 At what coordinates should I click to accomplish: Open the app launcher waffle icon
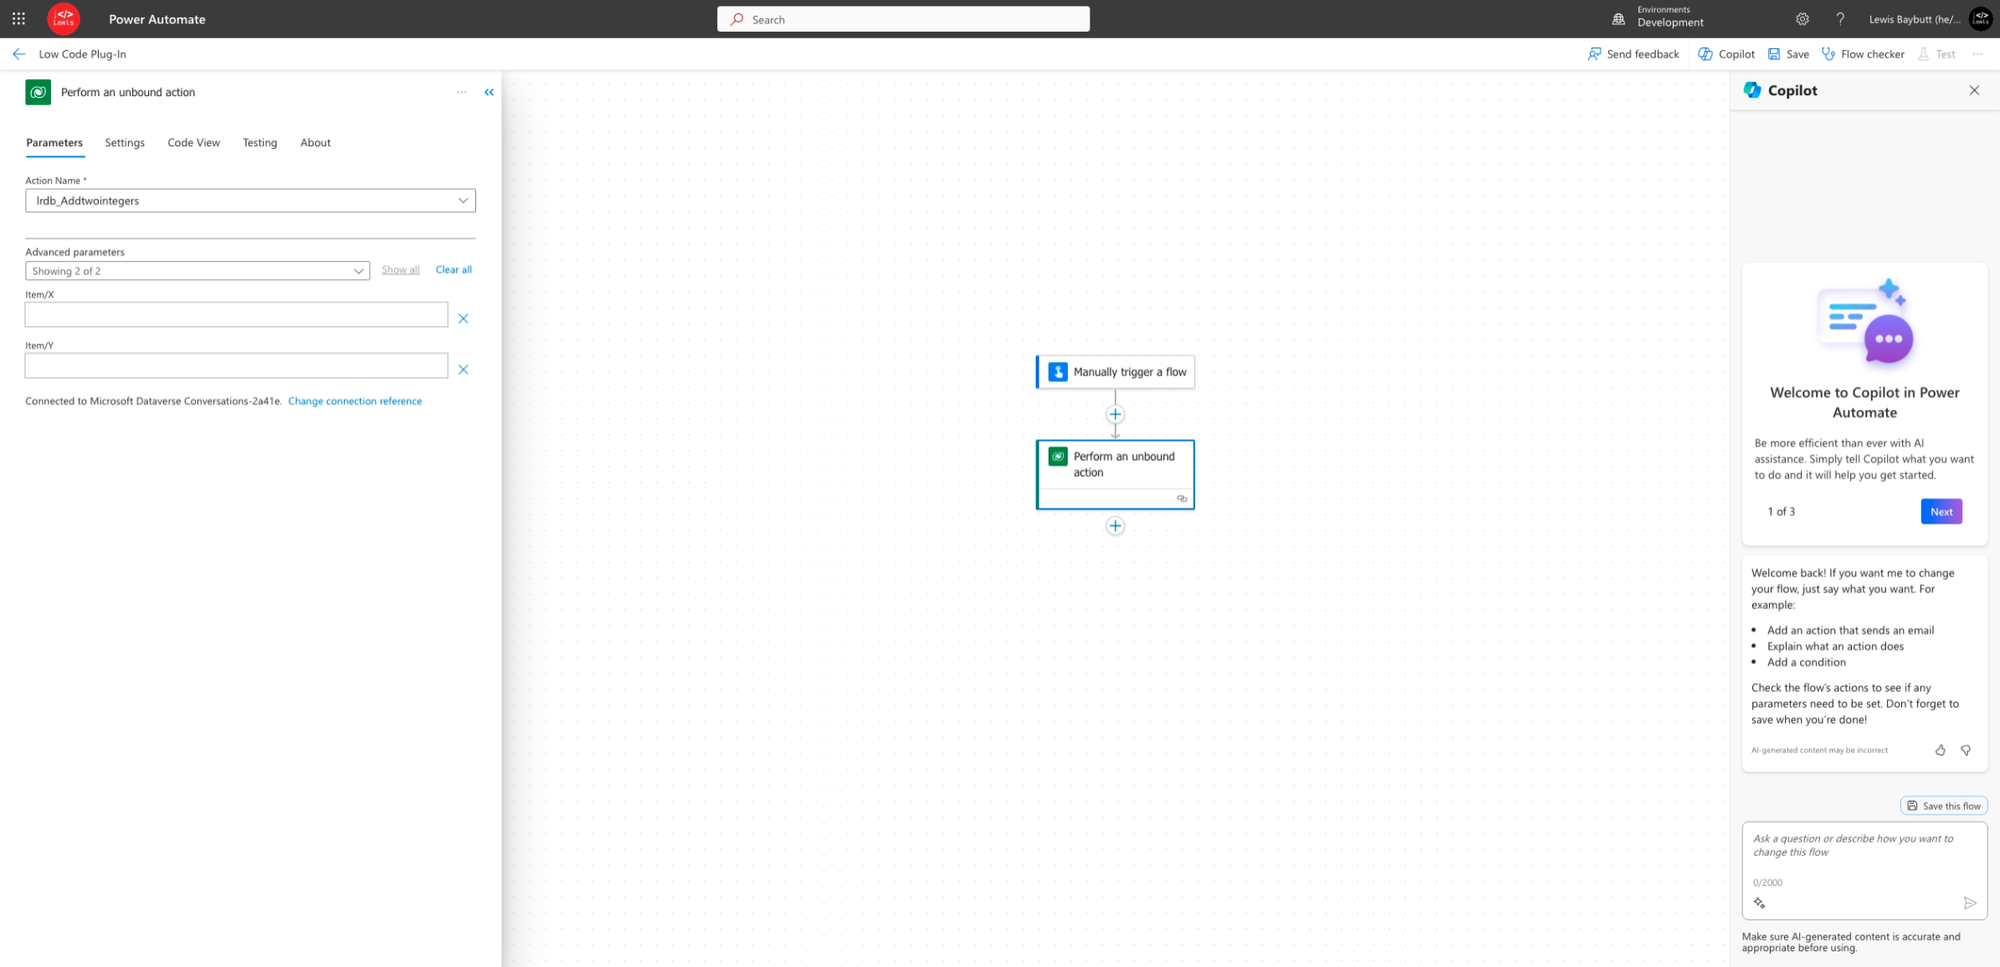(x=19, y=19)
